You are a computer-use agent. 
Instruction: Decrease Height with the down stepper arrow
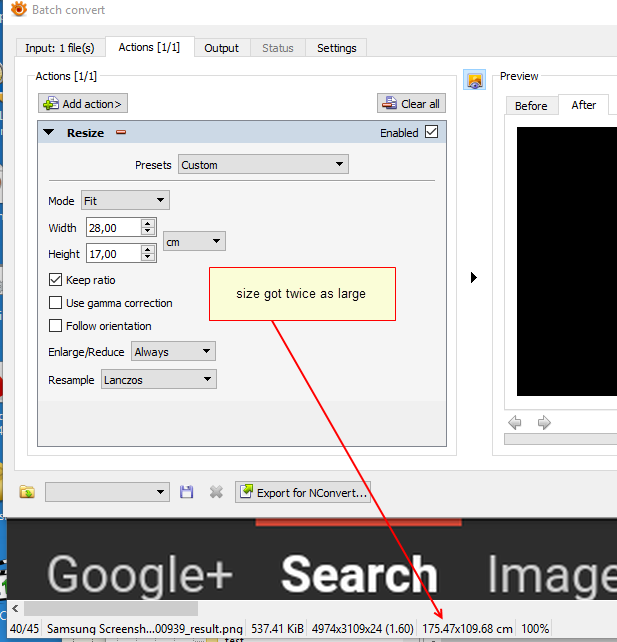pos(148,258)
